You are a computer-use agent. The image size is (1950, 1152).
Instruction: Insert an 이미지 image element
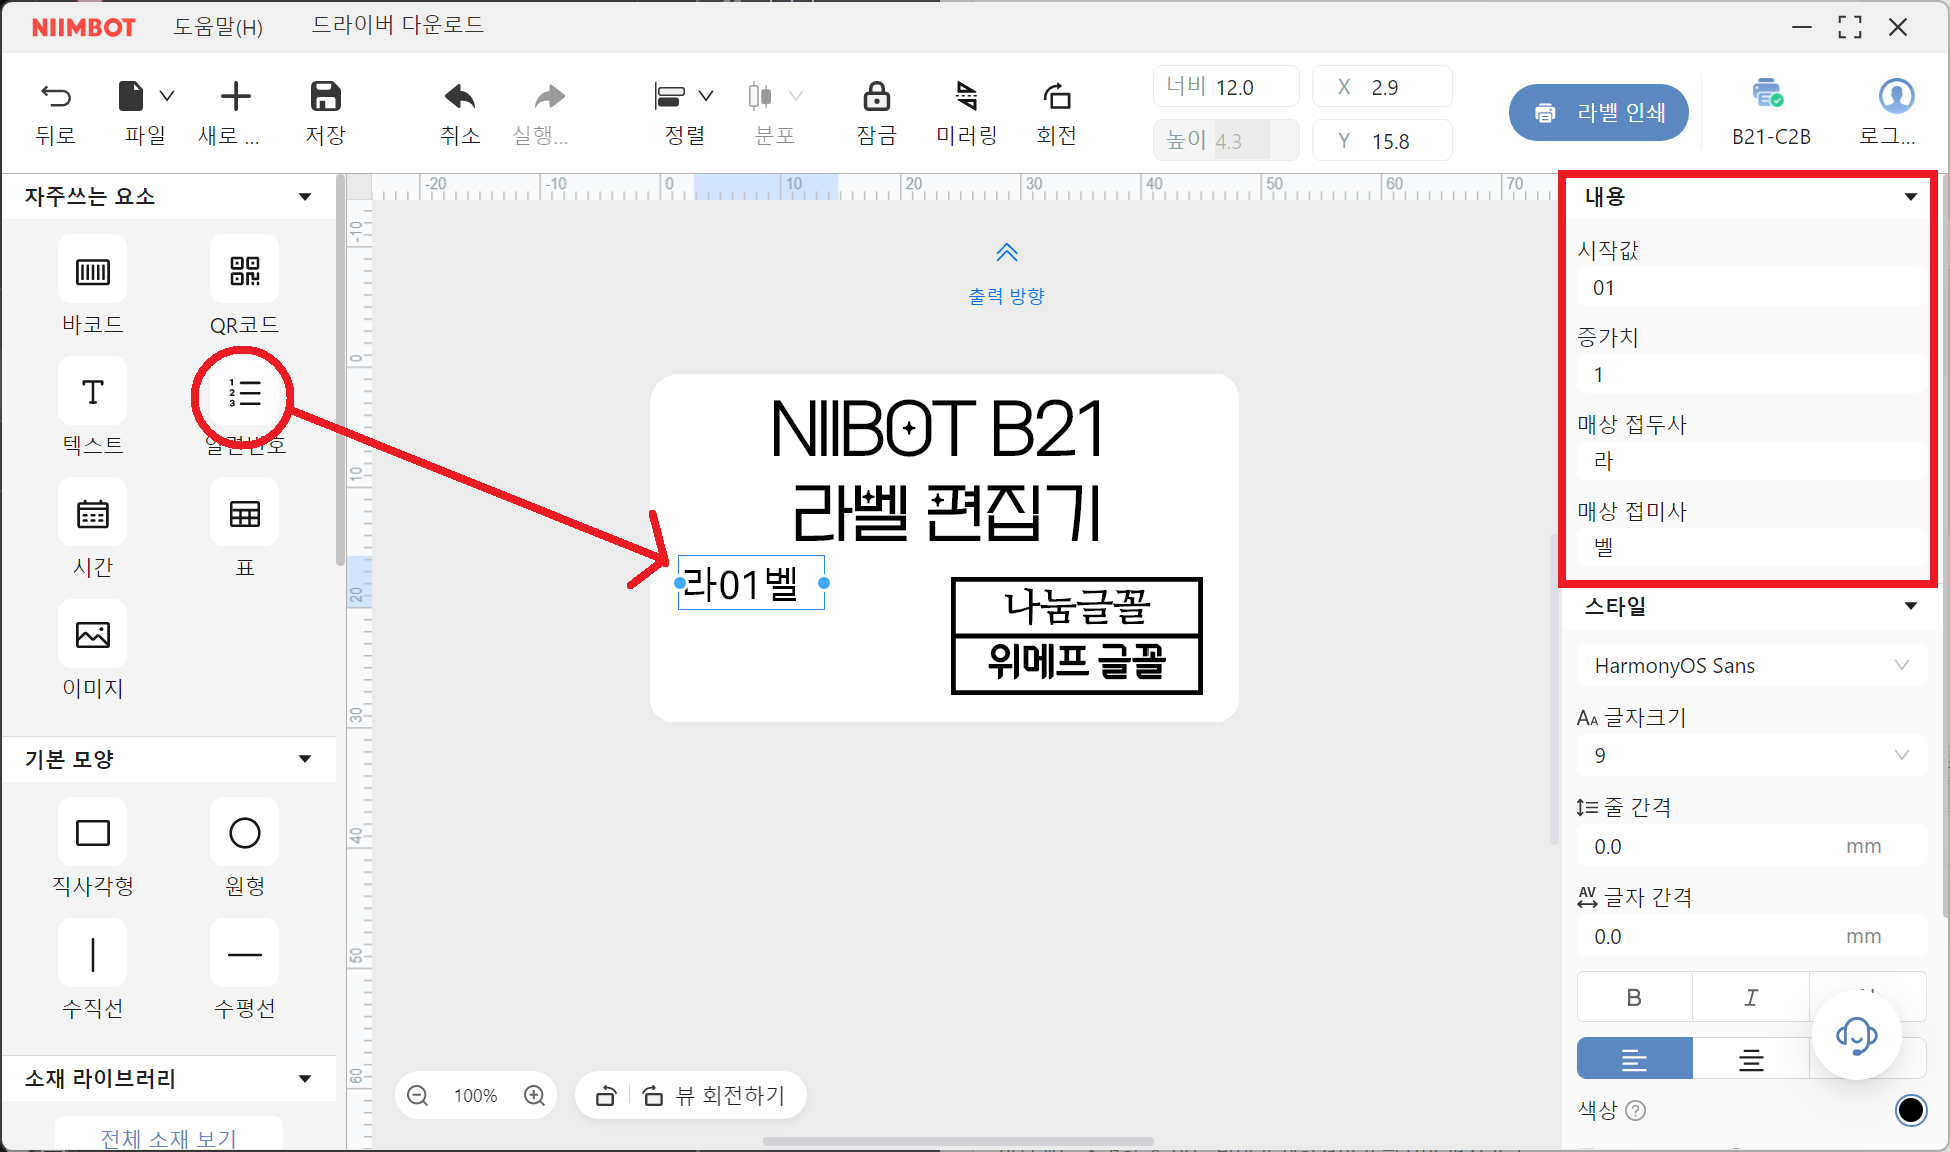click(93, 634)
